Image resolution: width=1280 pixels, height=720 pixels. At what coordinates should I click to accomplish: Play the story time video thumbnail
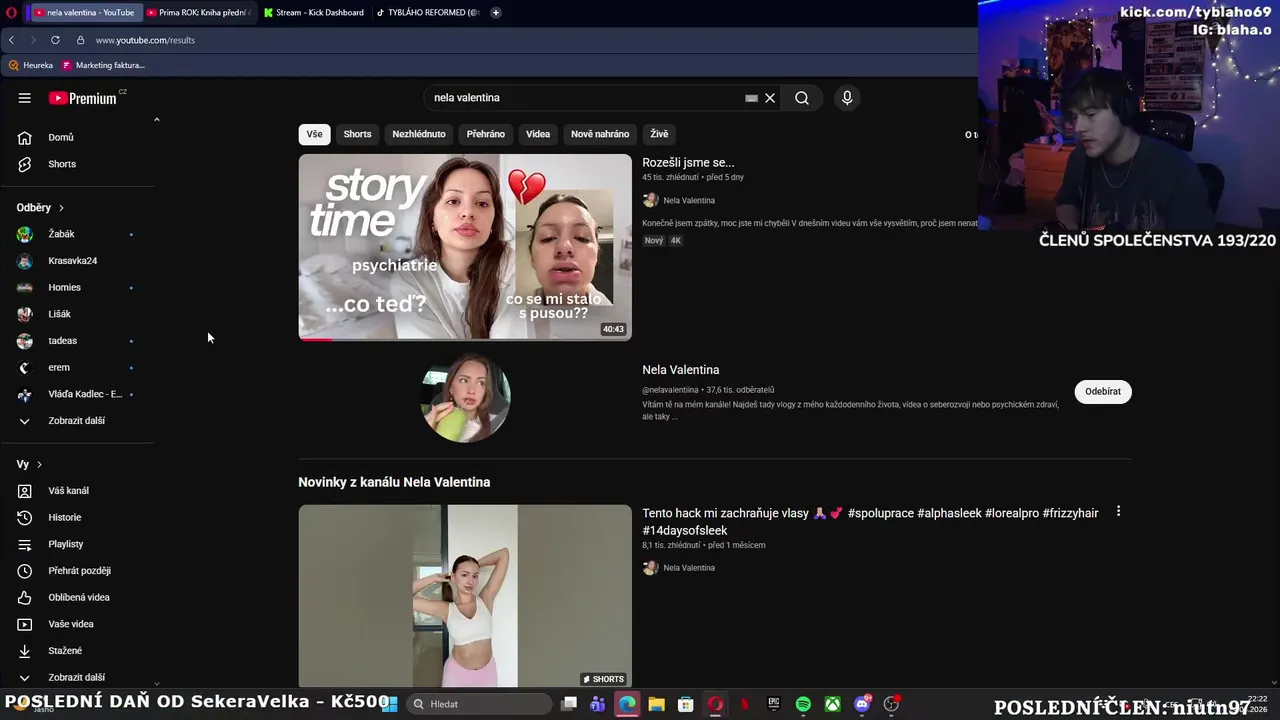[465, 247]
